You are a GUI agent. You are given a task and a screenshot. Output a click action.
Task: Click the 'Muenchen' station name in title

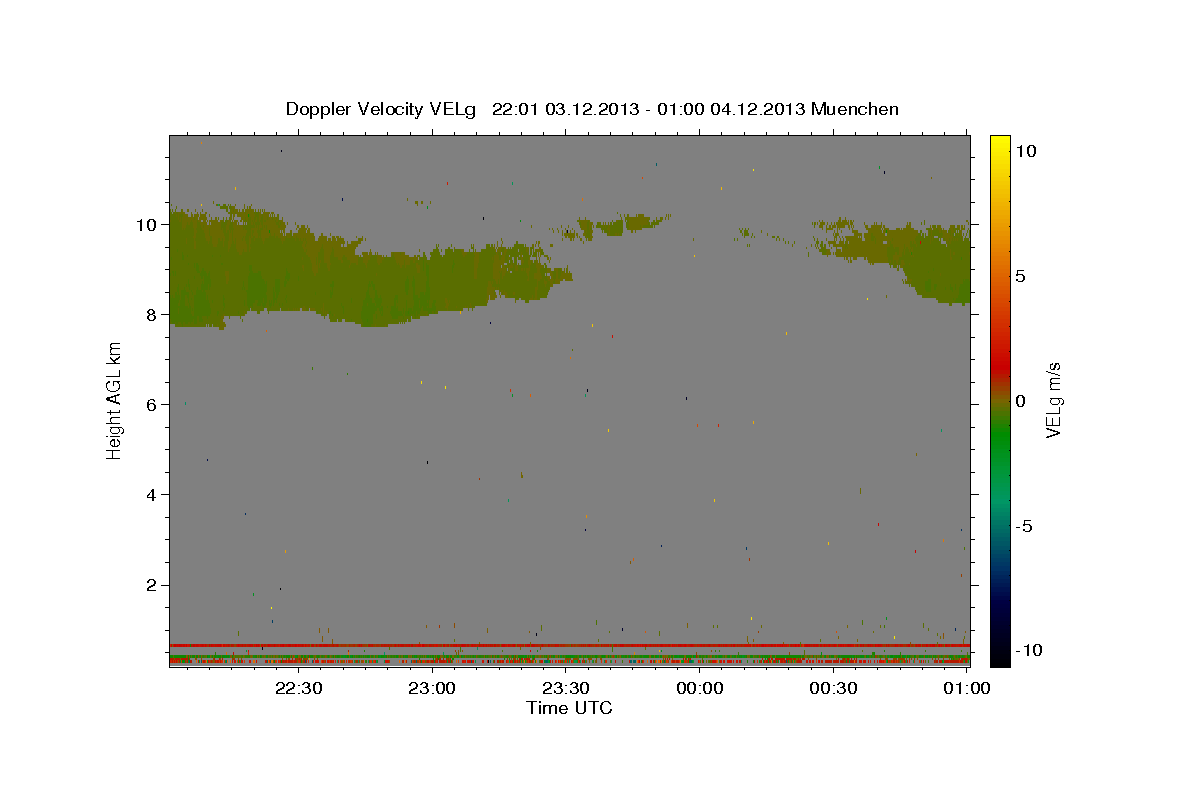[x=855, y=109]
